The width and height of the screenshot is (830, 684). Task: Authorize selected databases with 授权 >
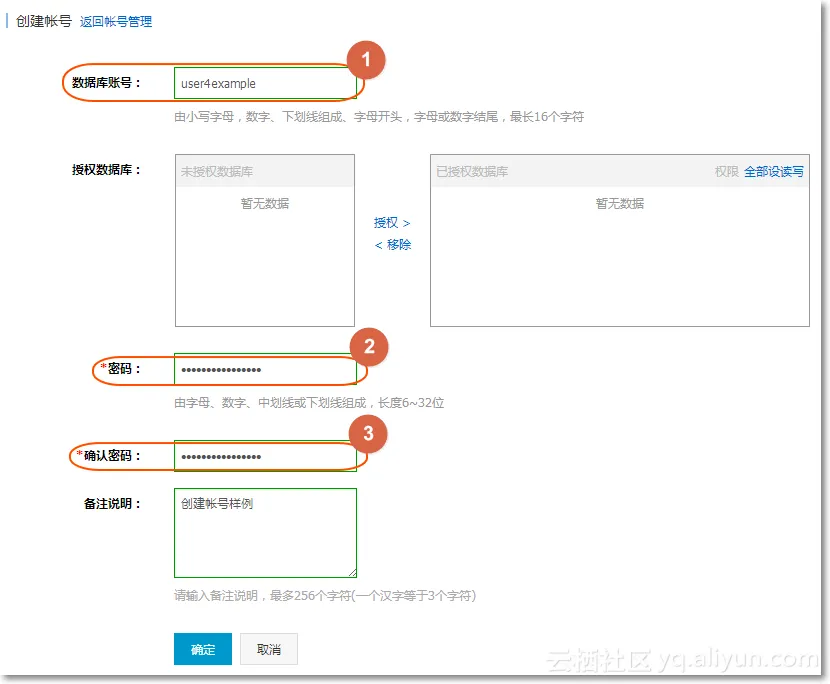[x=392, y=223]
